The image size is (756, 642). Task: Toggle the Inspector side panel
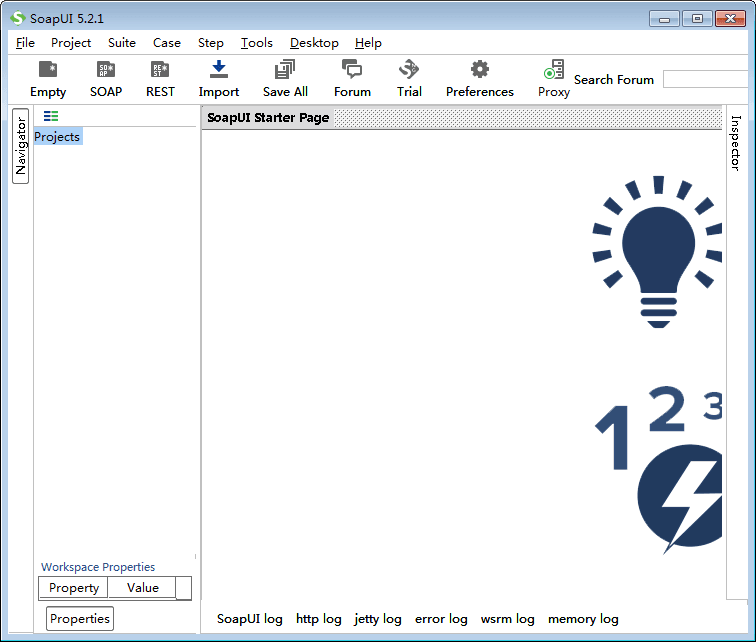(735, 142)
